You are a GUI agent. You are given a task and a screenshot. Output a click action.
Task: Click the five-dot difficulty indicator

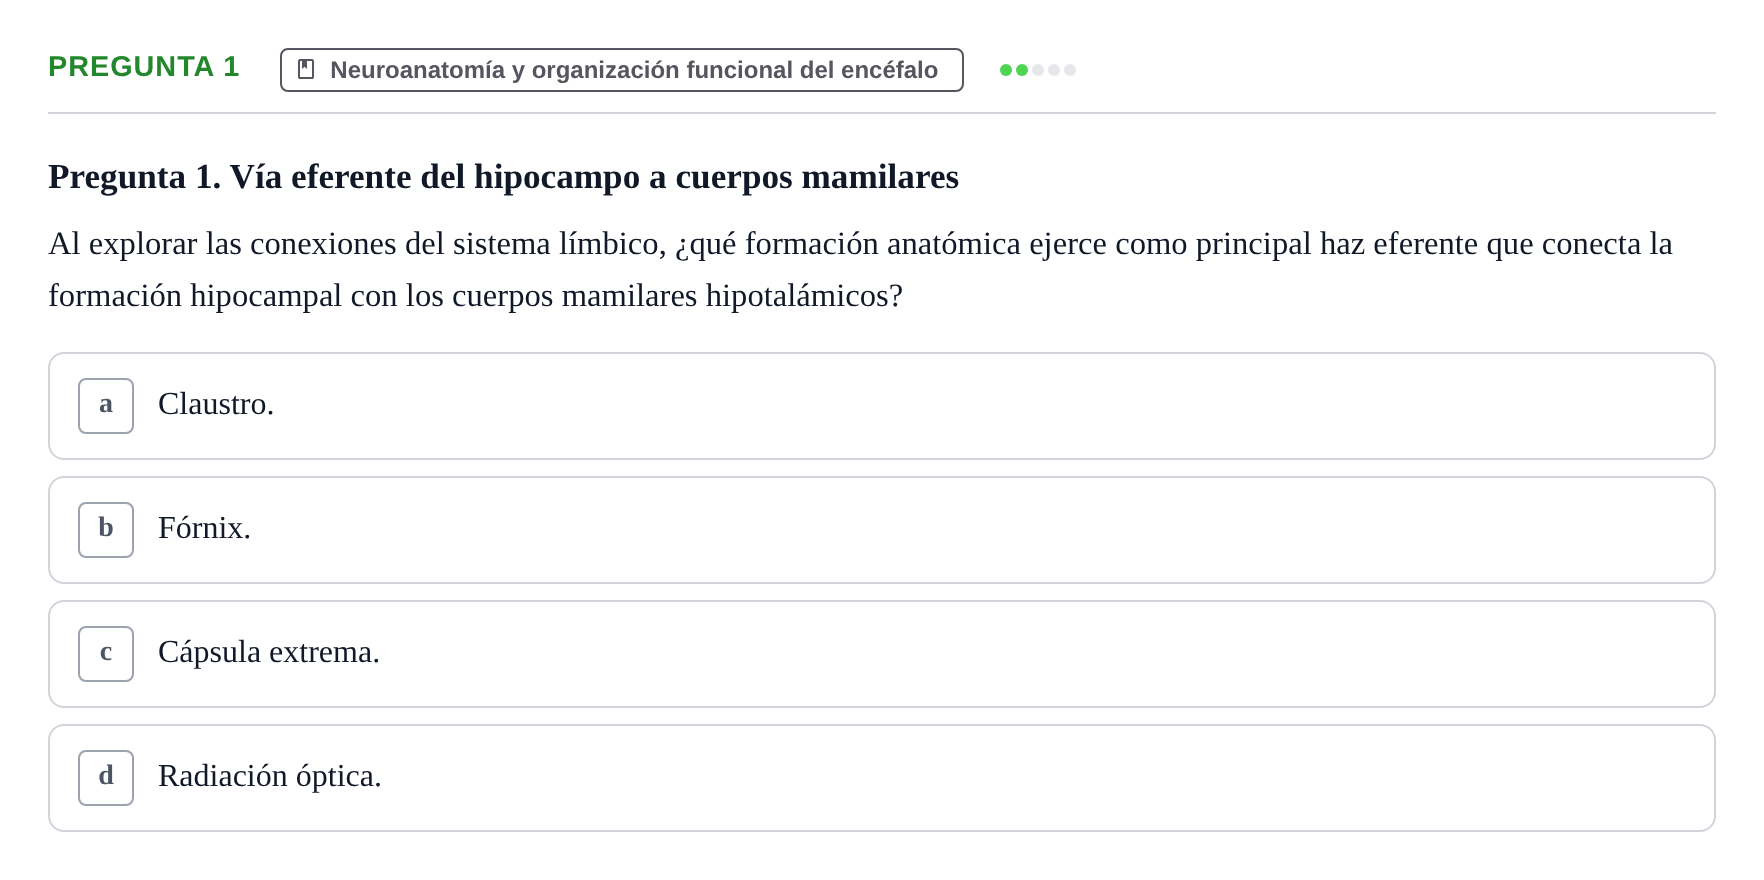coord(1038,70)
